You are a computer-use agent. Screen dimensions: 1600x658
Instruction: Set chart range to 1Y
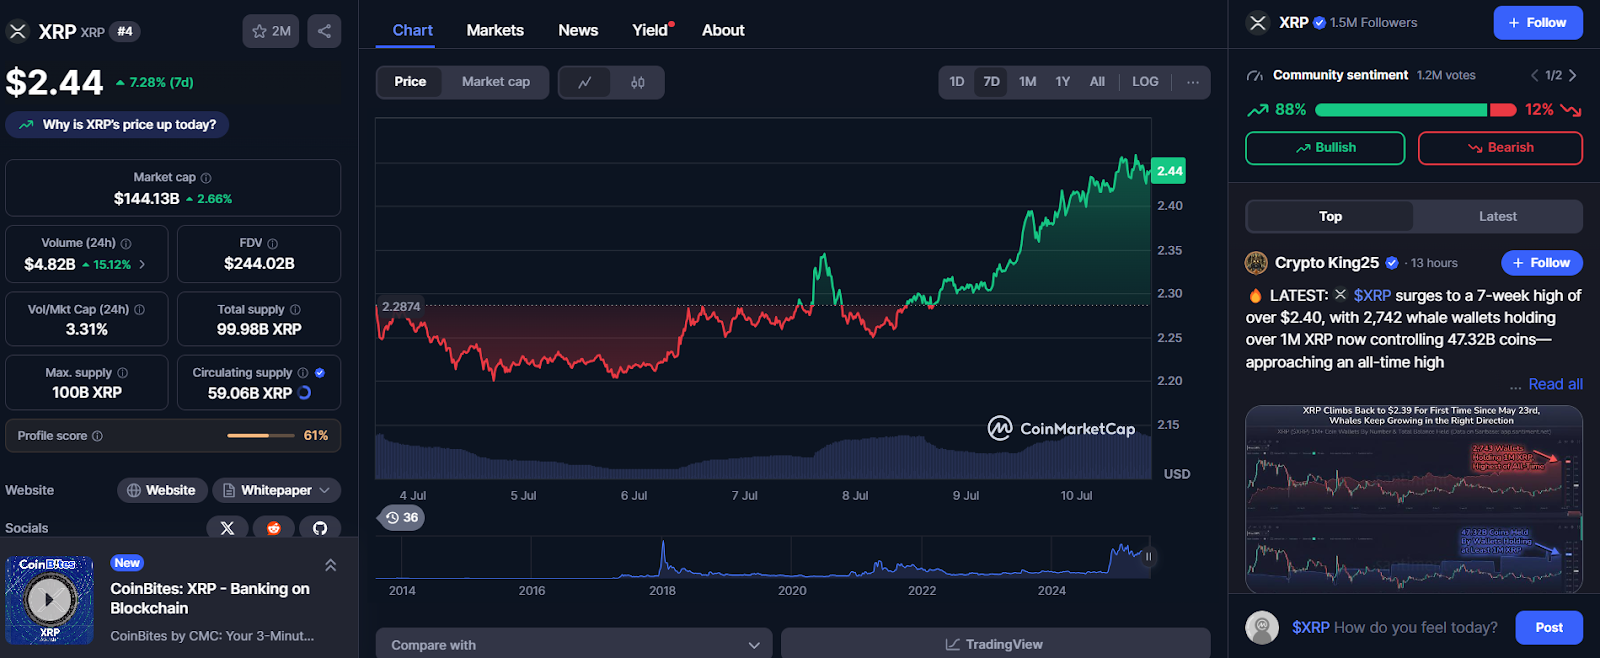(x=1063, y=82)
